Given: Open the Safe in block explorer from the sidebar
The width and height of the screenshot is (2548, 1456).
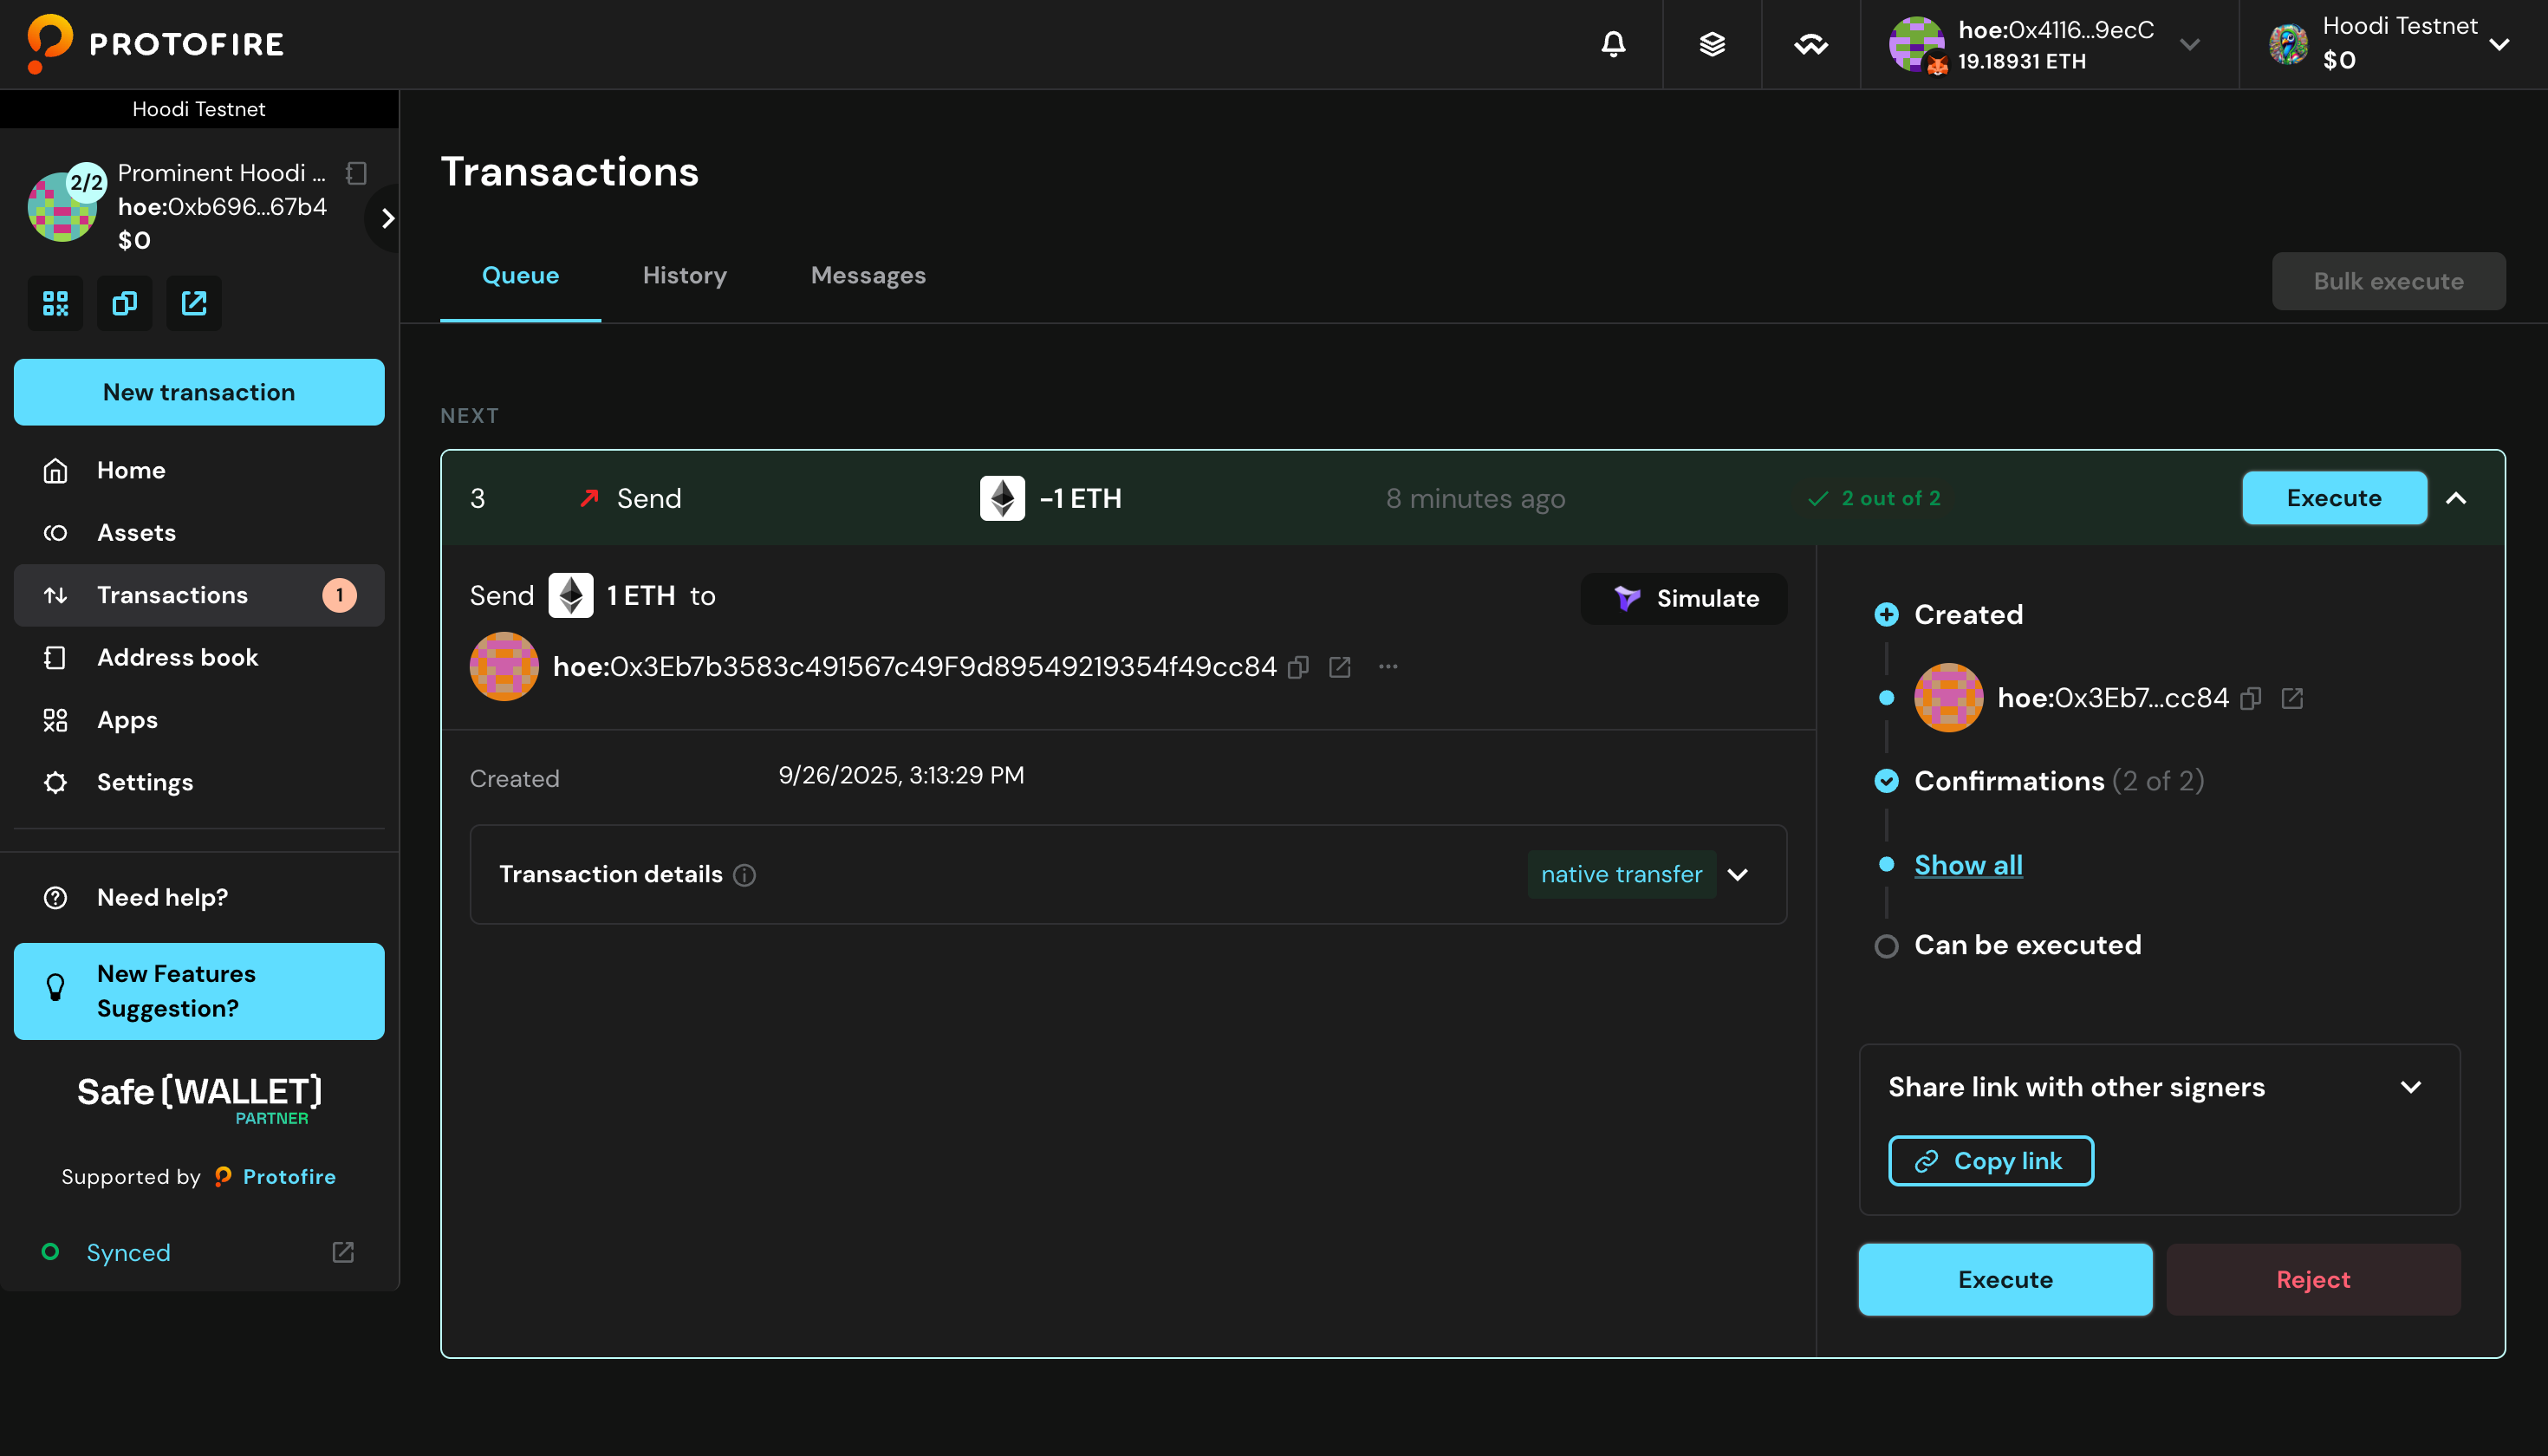Looking at the screenshot, I should pos(194,303).
